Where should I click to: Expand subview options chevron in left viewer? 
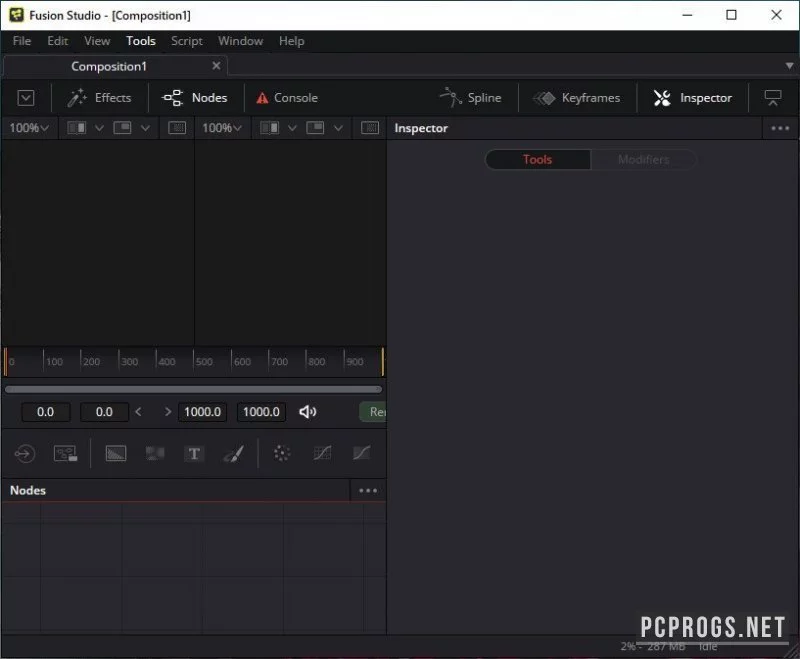[x=145, y=128]
